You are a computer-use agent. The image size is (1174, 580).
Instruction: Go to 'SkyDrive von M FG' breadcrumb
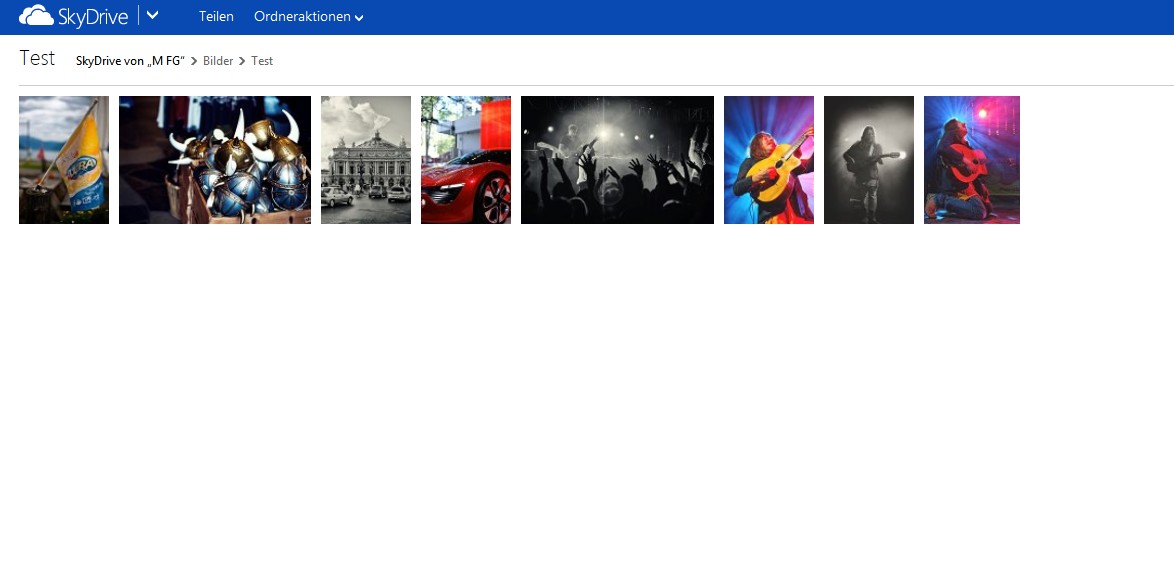tap(130, 61)
